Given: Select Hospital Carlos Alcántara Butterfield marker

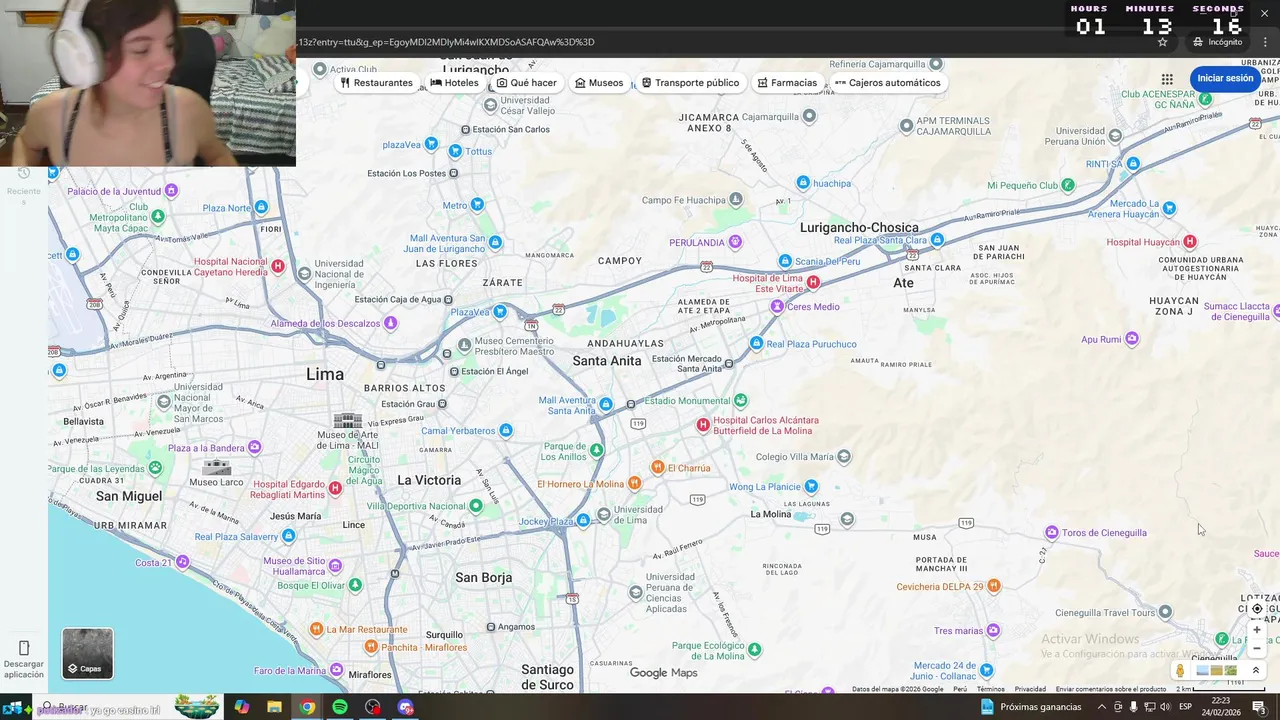Looking at the screenshot, I should pyautogui.click(x=703, y=425).
